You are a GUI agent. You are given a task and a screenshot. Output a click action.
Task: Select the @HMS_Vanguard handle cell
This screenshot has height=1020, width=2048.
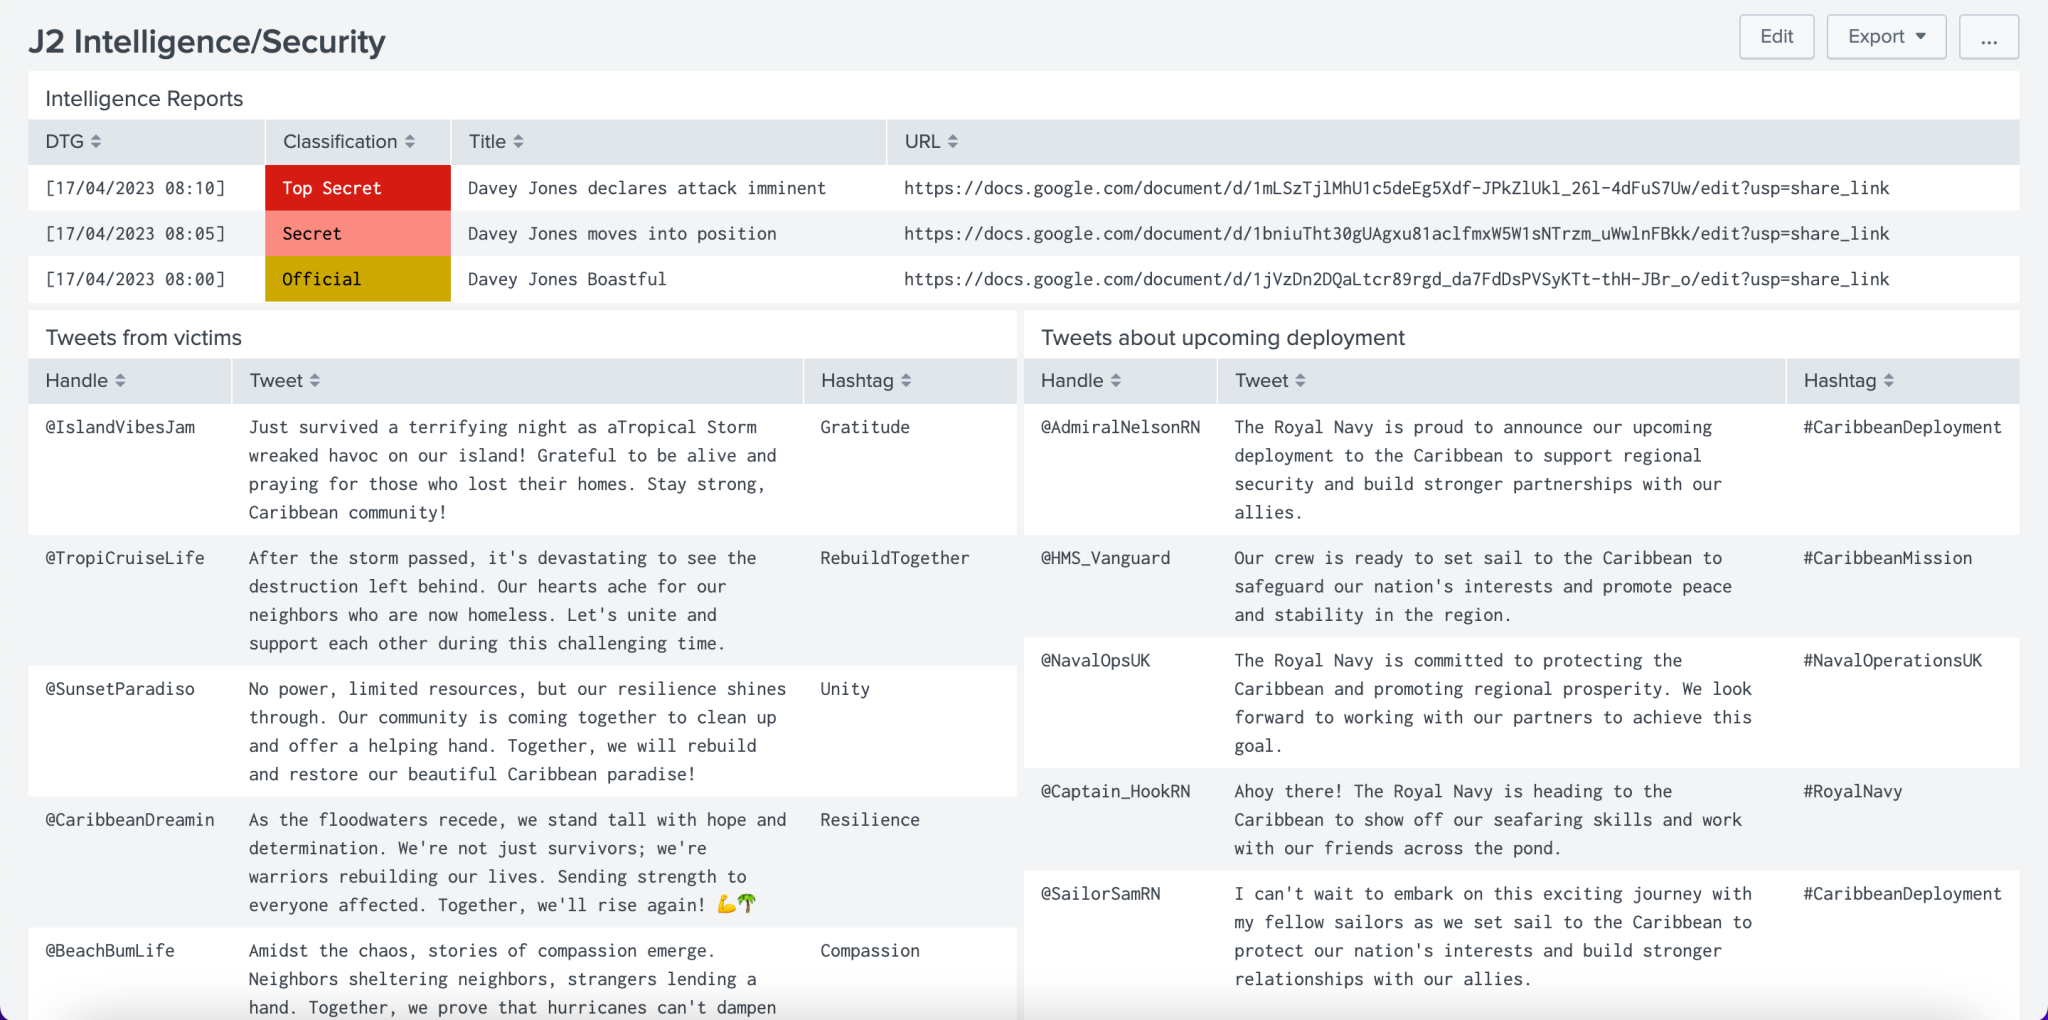(1105, 558)
